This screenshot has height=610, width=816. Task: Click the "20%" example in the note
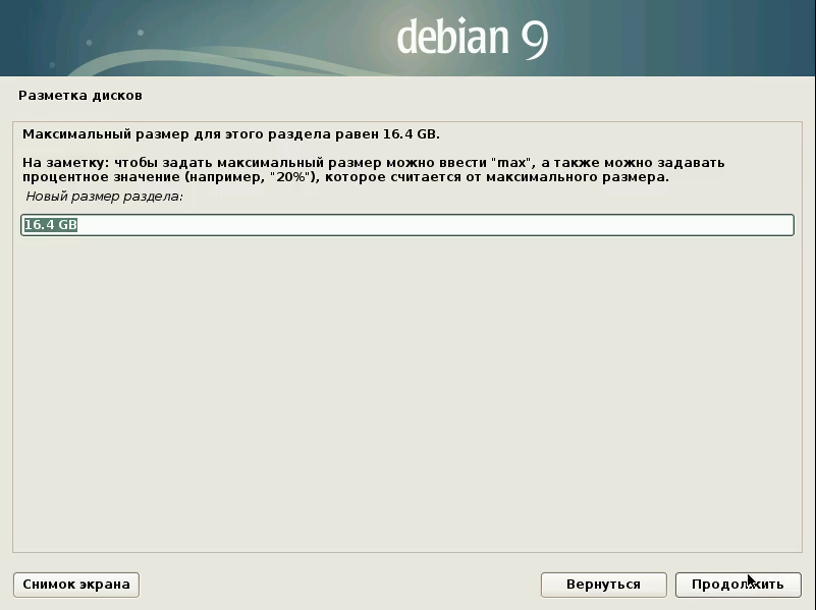point(291,177)
